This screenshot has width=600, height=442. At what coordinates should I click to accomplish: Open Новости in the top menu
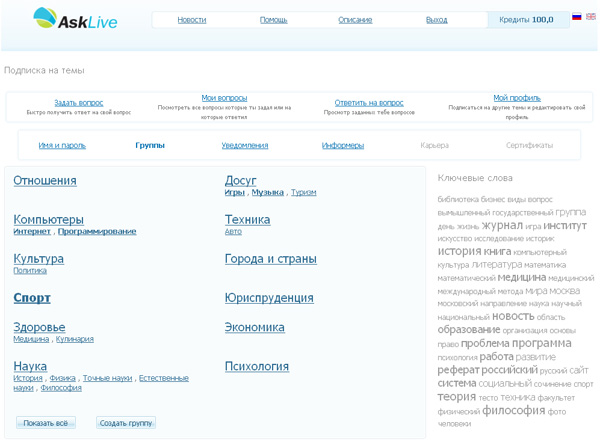[192, 20]
